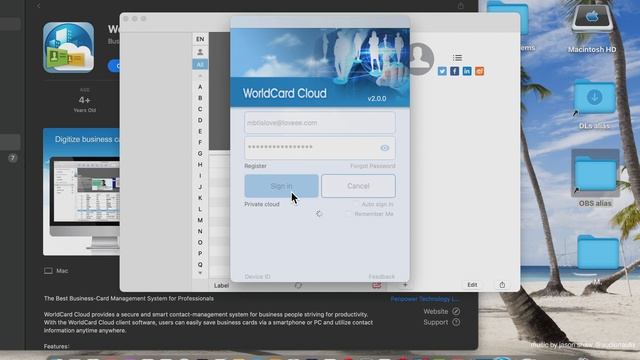Click the sync icon in bottom toolbar

coord(298,285)
